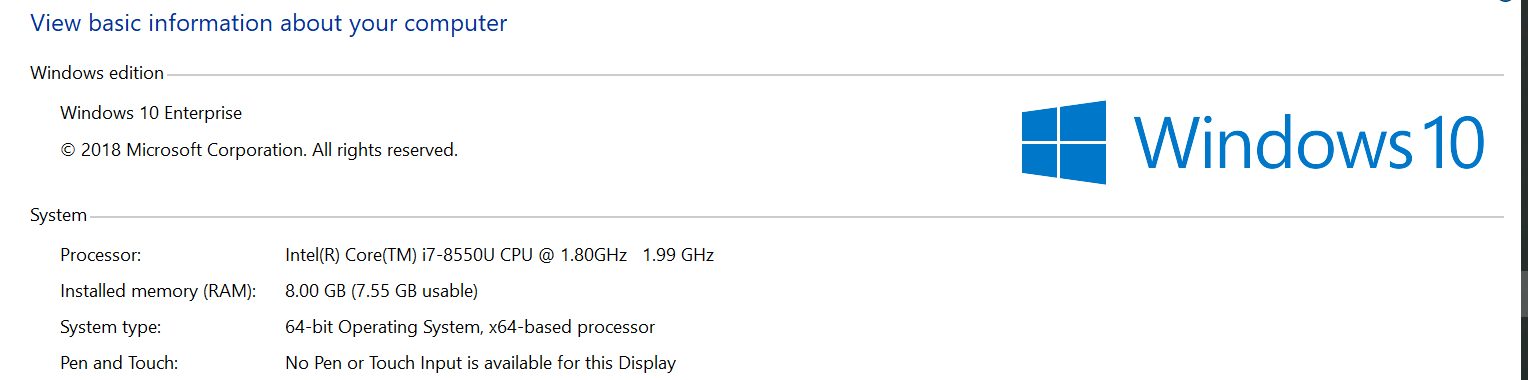
Task: Click the 'View basic information about your computer' heading
Action: [x=269, y=23]
